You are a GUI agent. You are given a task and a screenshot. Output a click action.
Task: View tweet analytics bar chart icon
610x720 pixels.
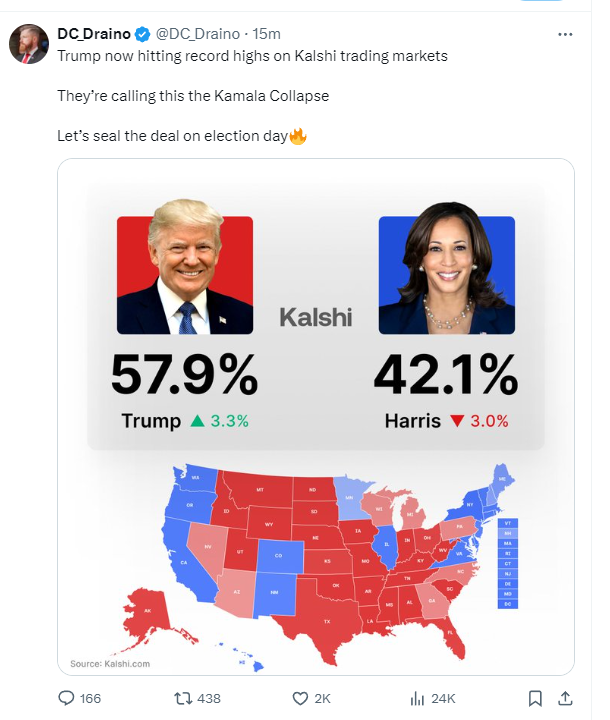tap(417, 698)
